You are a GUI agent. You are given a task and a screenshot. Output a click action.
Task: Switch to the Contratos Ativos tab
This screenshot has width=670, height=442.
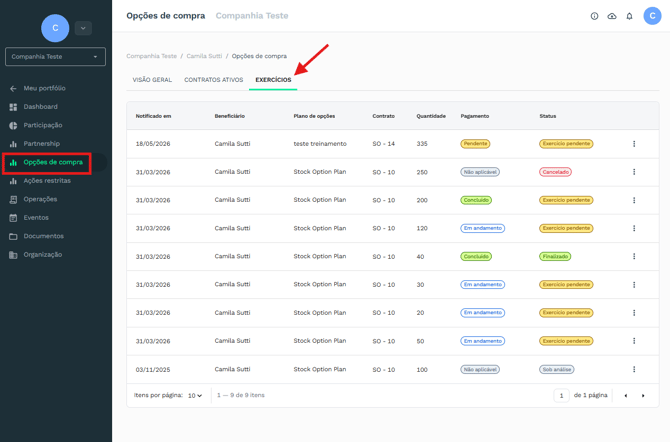pyautogui.click(x=214, y=80)
